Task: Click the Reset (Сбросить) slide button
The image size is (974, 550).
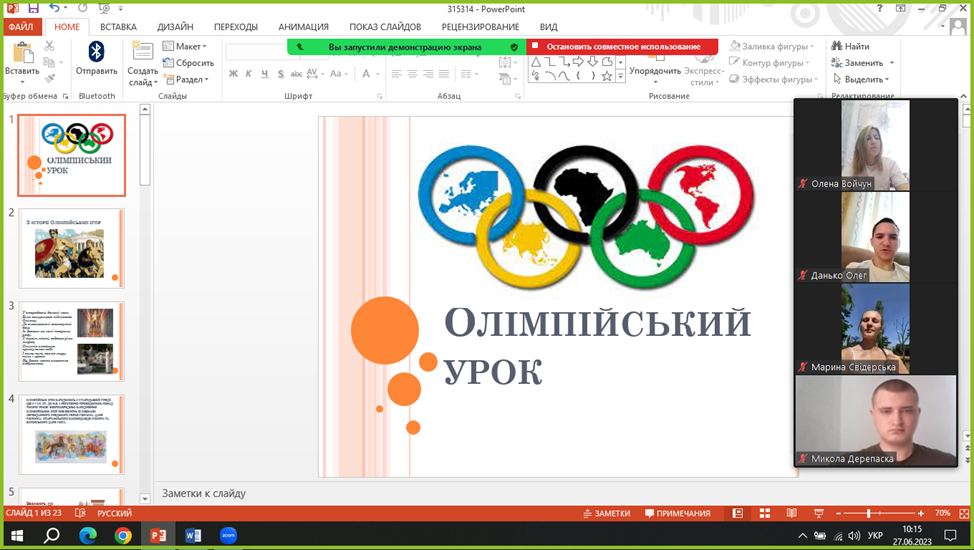Action: click(188, 63)
